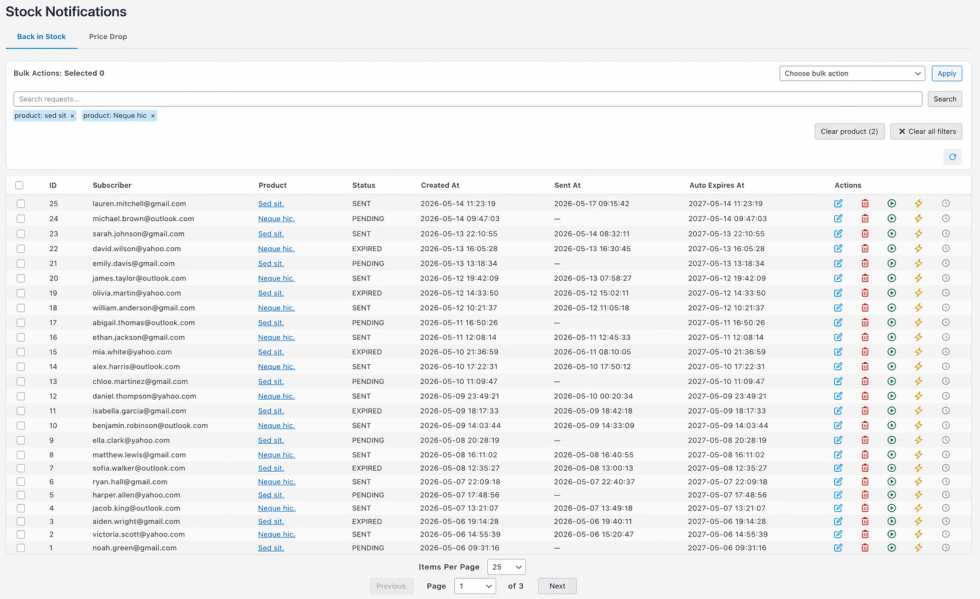Switch to the Price Drop tab
This screenshot has width=980, height=599.
(107, 36)
